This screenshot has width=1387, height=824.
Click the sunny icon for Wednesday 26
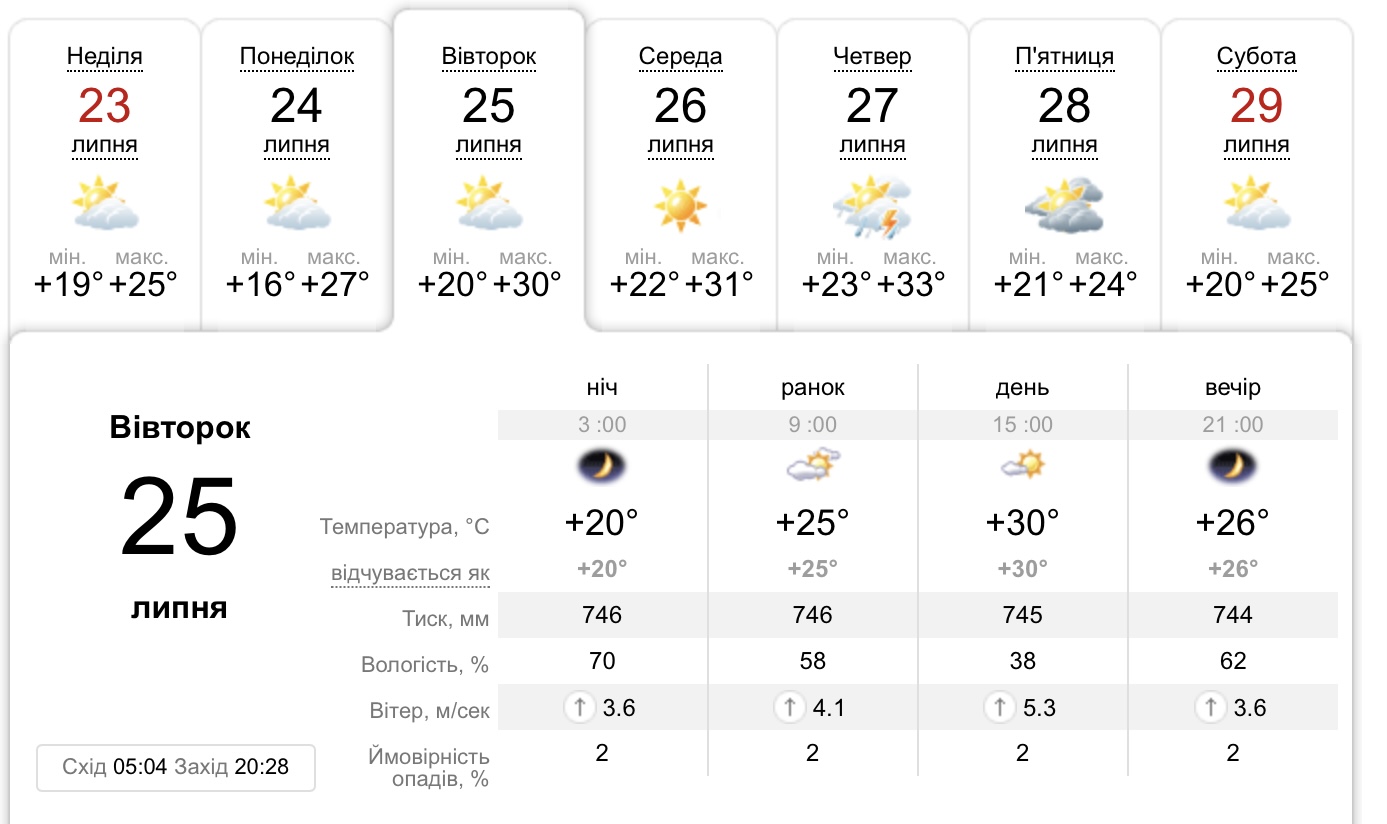tap(680, 204)
